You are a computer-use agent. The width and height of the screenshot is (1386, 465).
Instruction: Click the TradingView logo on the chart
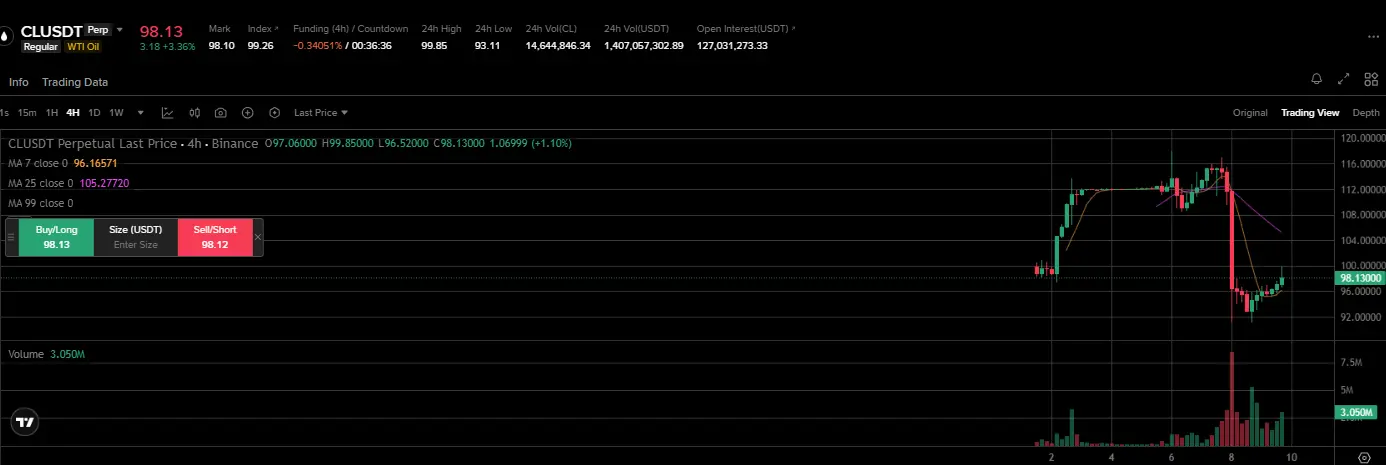[x=26, y=423]
